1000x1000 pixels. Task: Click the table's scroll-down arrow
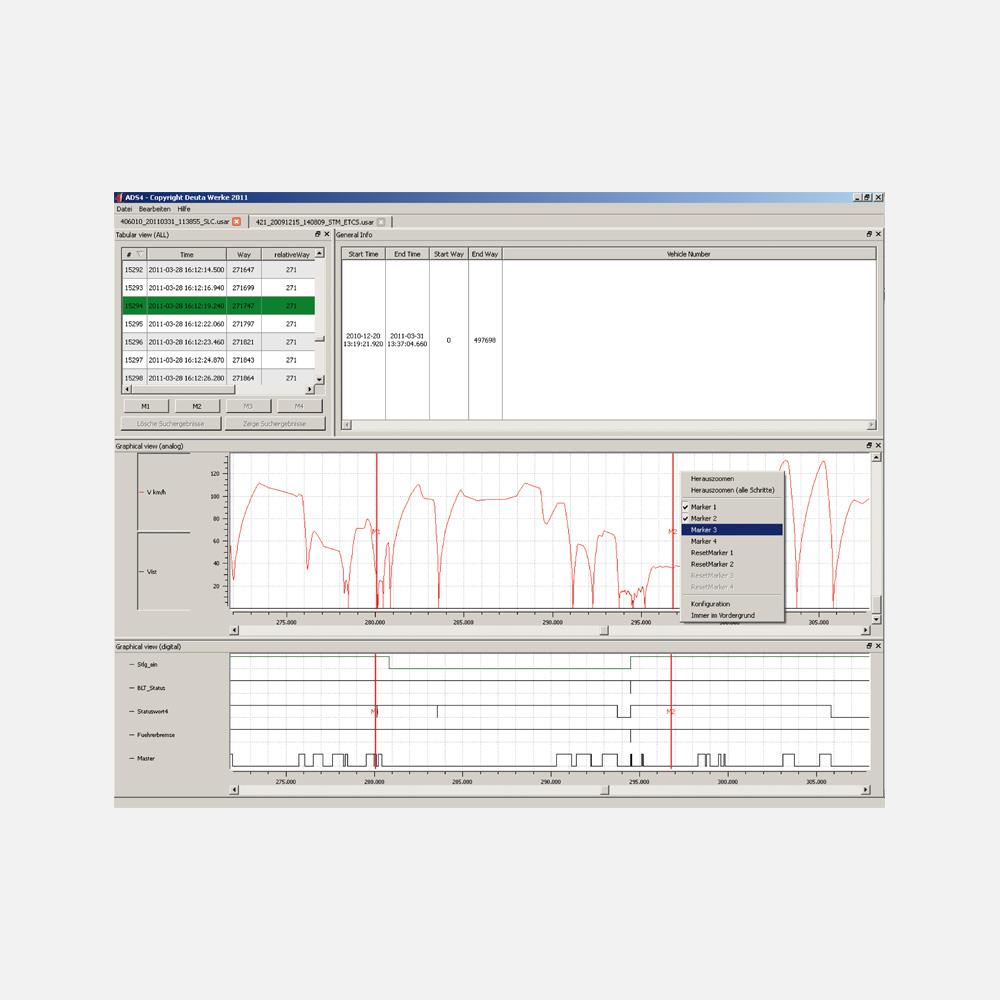pos(320,379)
